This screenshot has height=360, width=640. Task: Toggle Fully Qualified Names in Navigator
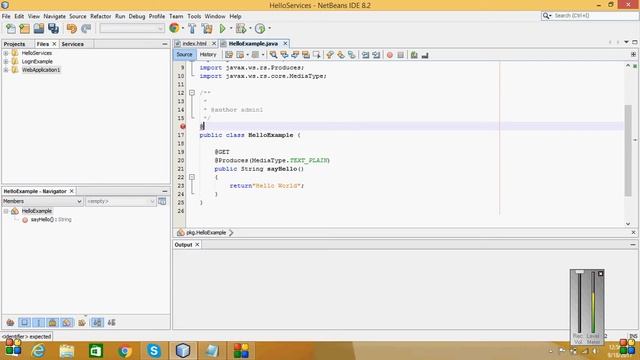tap(82, 323)
